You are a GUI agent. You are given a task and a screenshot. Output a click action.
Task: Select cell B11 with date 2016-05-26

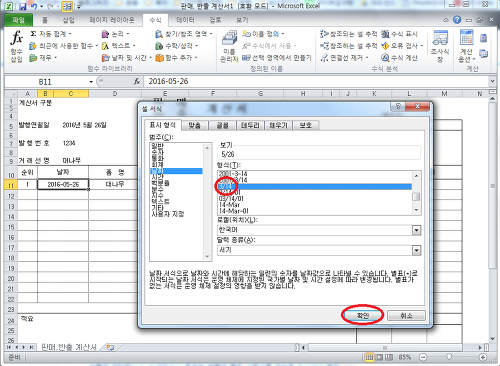(x=63, y=184)
